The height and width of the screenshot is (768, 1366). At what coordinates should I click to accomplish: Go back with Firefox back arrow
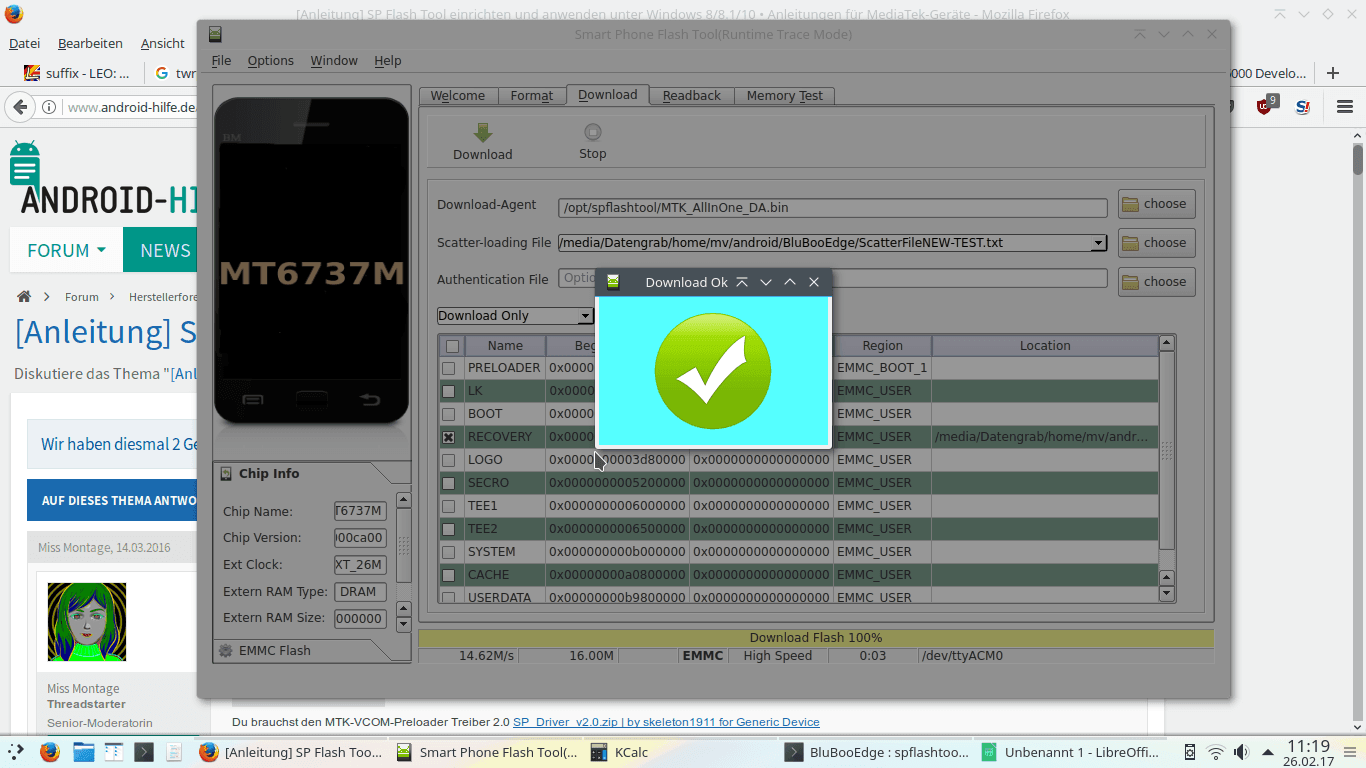coord(19,107)
